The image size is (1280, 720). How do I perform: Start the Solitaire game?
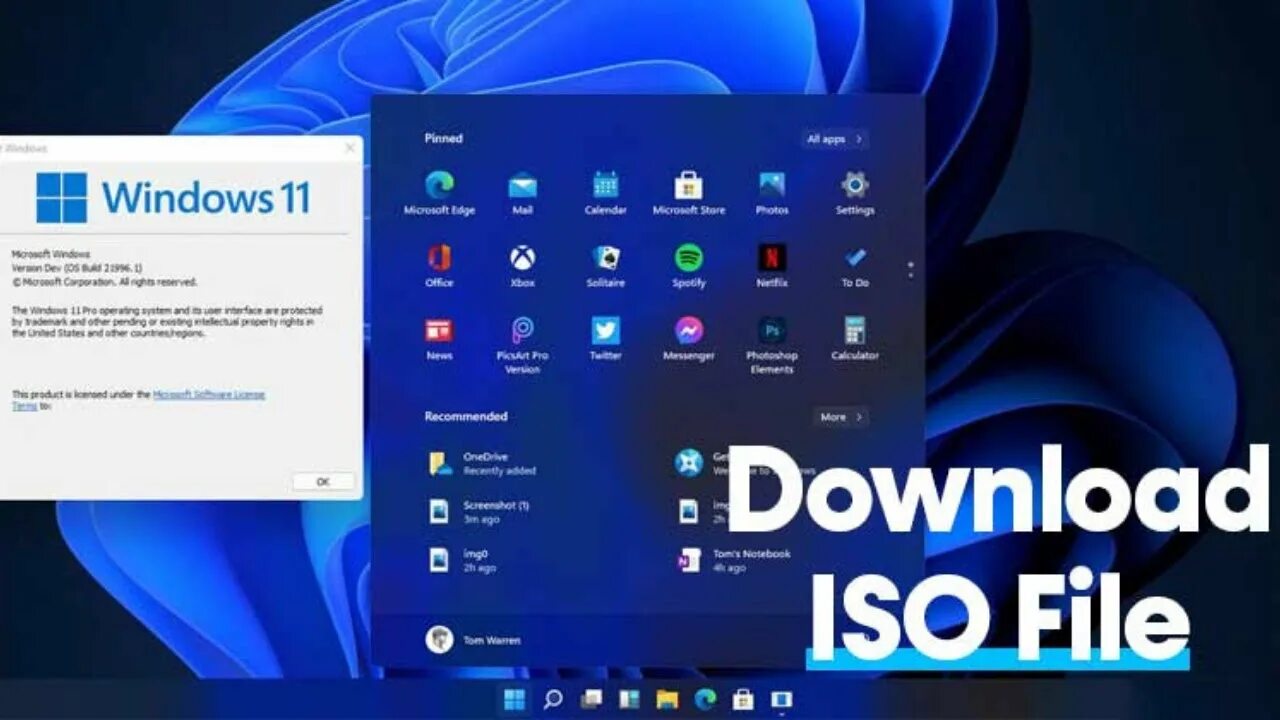pyautogui.click(x=605, y=266)
